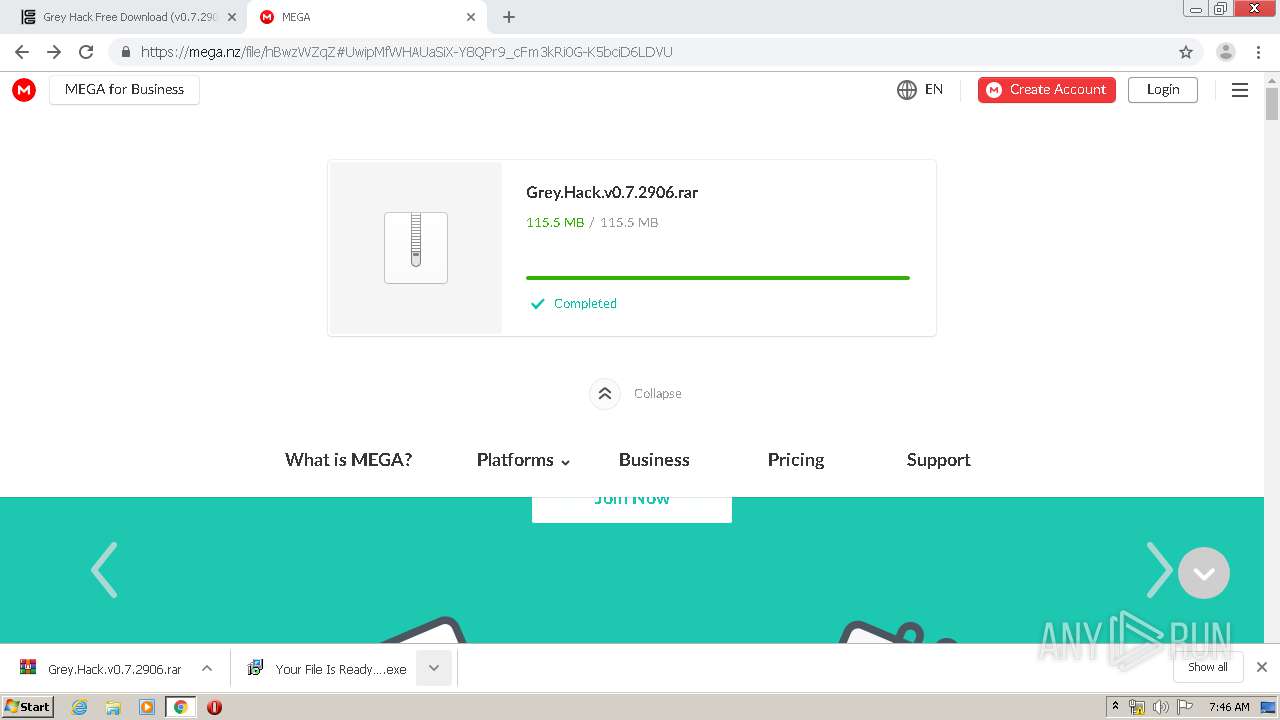1280x720 pixels.
Task: Close the Grey Hack Free Download tab
Action: pos(232,17)
